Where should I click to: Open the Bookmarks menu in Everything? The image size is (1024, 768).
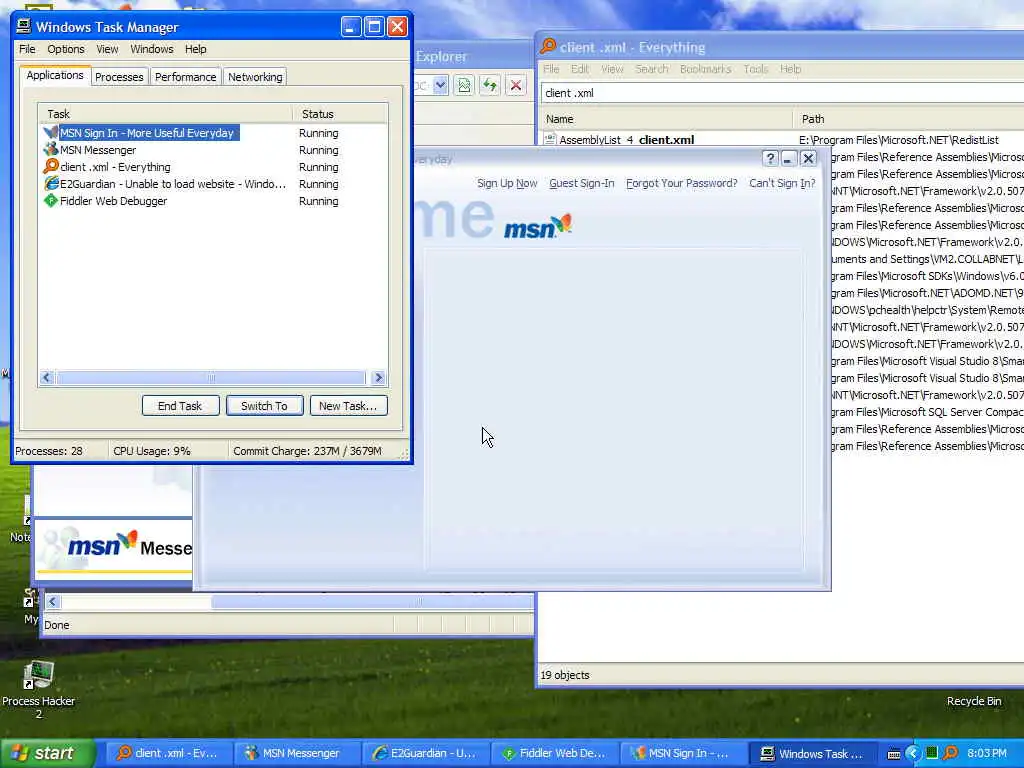click(705, 69)
